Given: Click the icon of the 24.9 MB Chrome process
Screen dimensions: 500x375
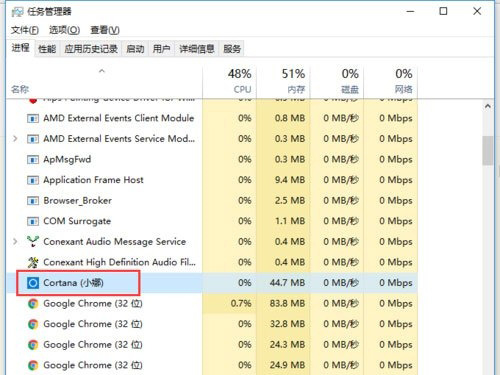Looking at the screenshot, I should (x=33, y=365).
